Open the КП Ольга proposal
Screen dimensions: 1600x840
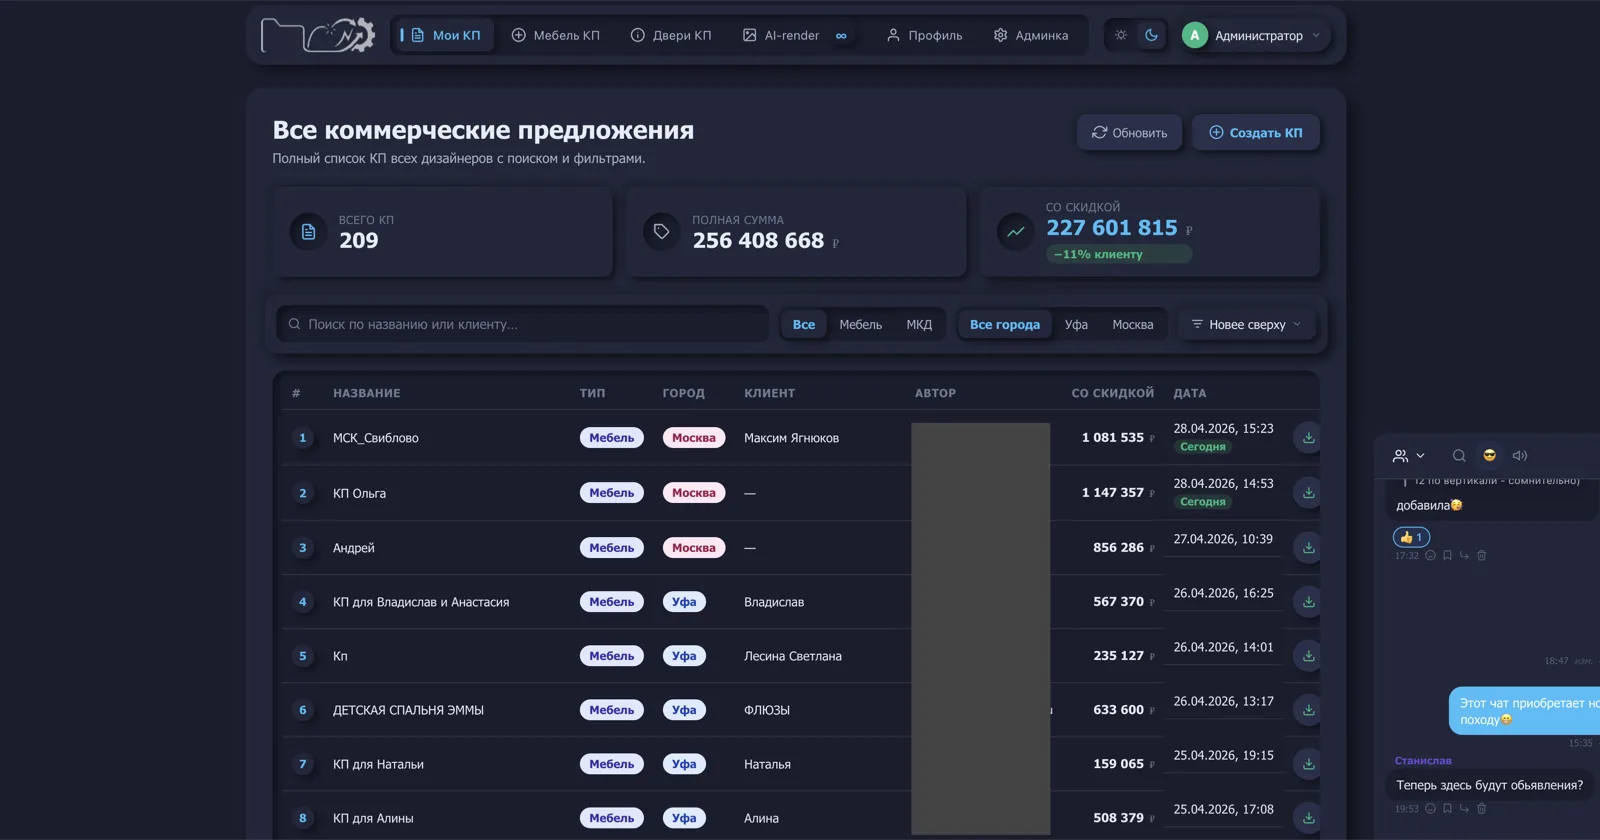tap(359, 493)
